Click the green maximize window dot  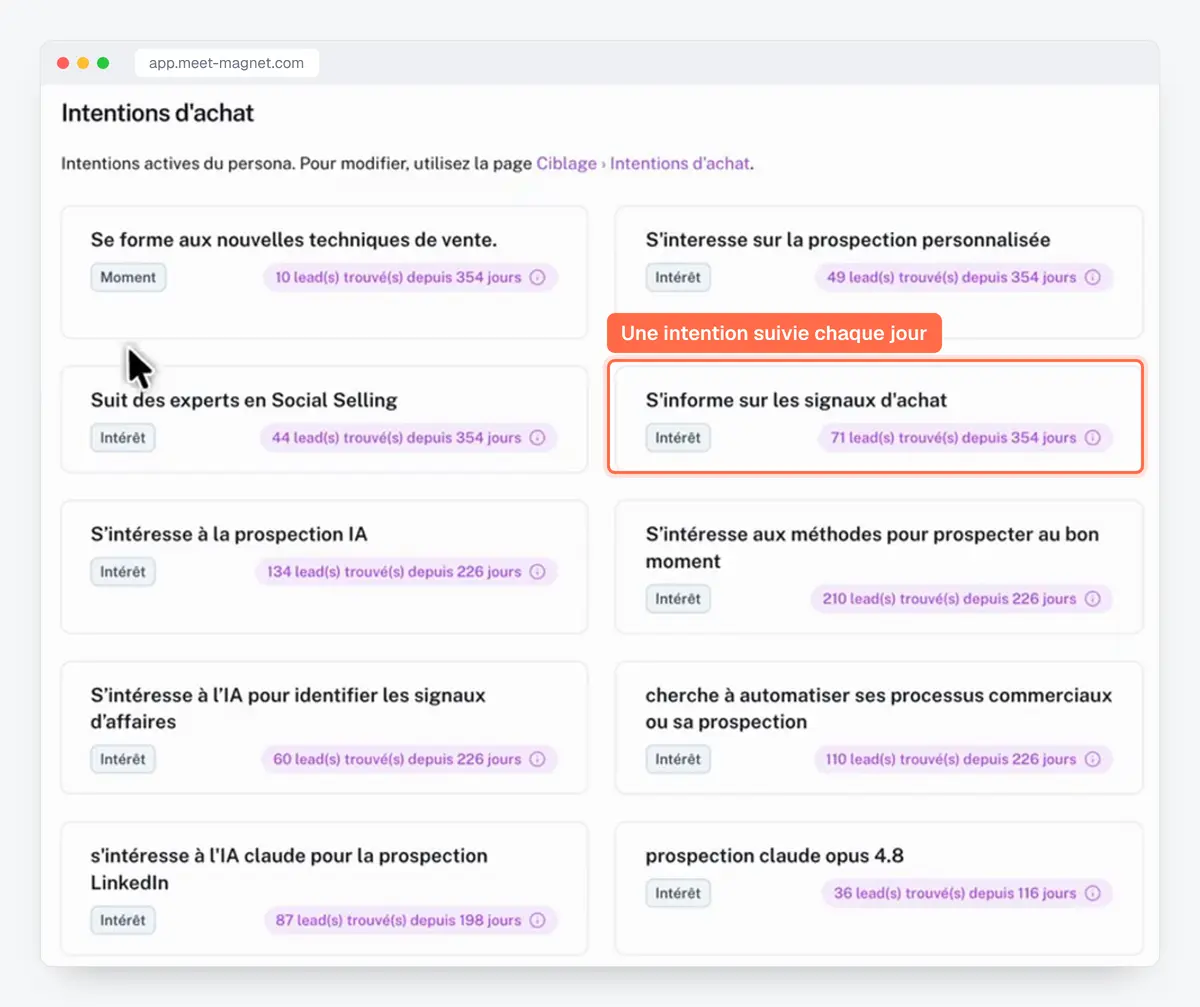coord(103,63)
